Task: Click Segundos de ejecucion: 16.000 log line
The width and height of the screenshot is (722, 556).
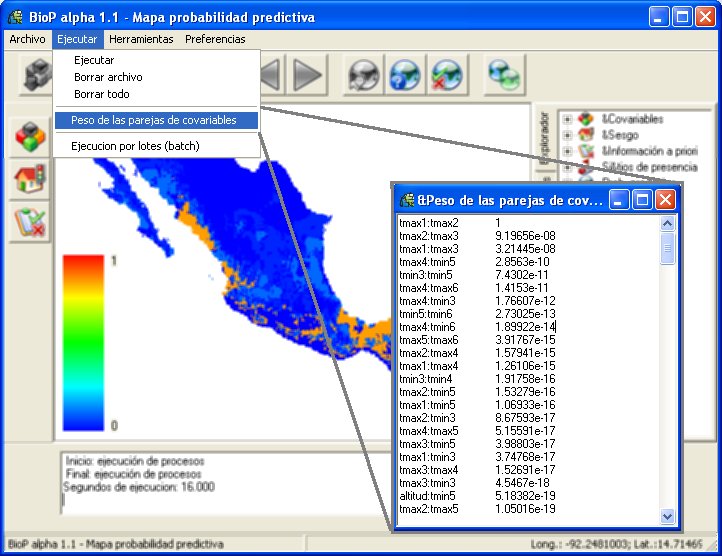Action: pyautogui.click(x=139, y=487)
